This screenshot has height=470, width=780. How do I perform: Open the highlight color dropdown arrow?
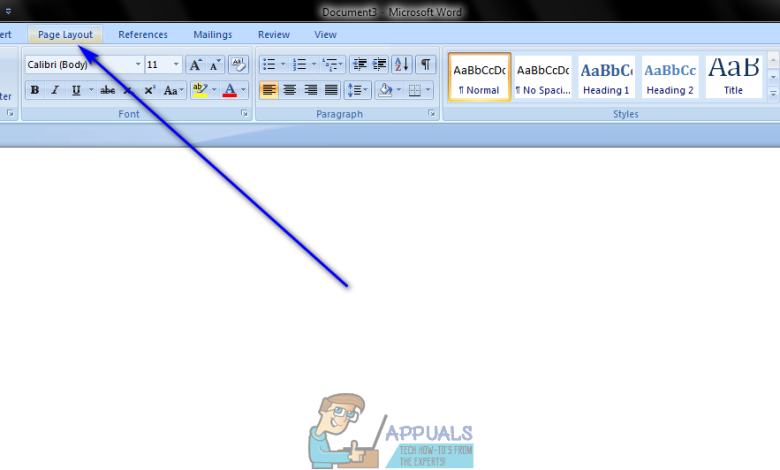tap(214, 90)
